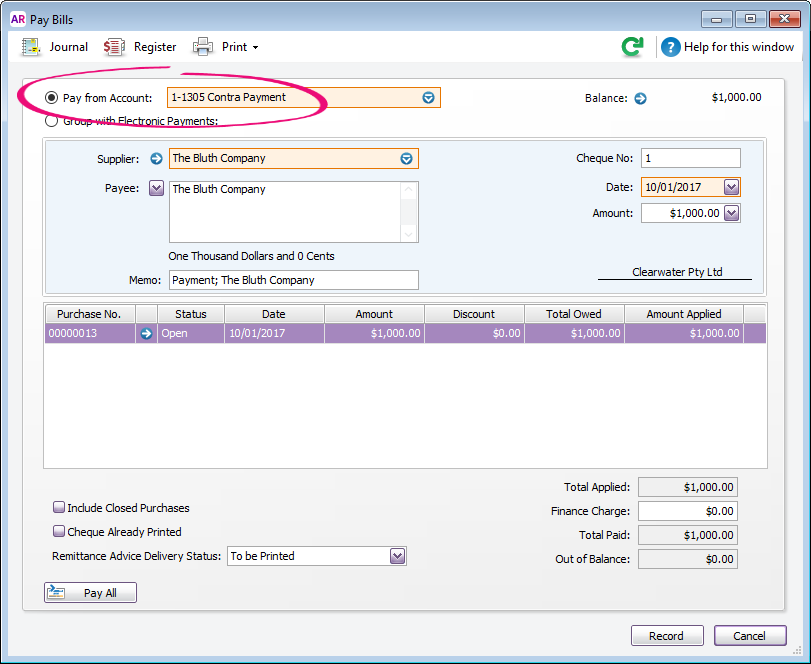Click the Cheque No input field

pos(690,158)
